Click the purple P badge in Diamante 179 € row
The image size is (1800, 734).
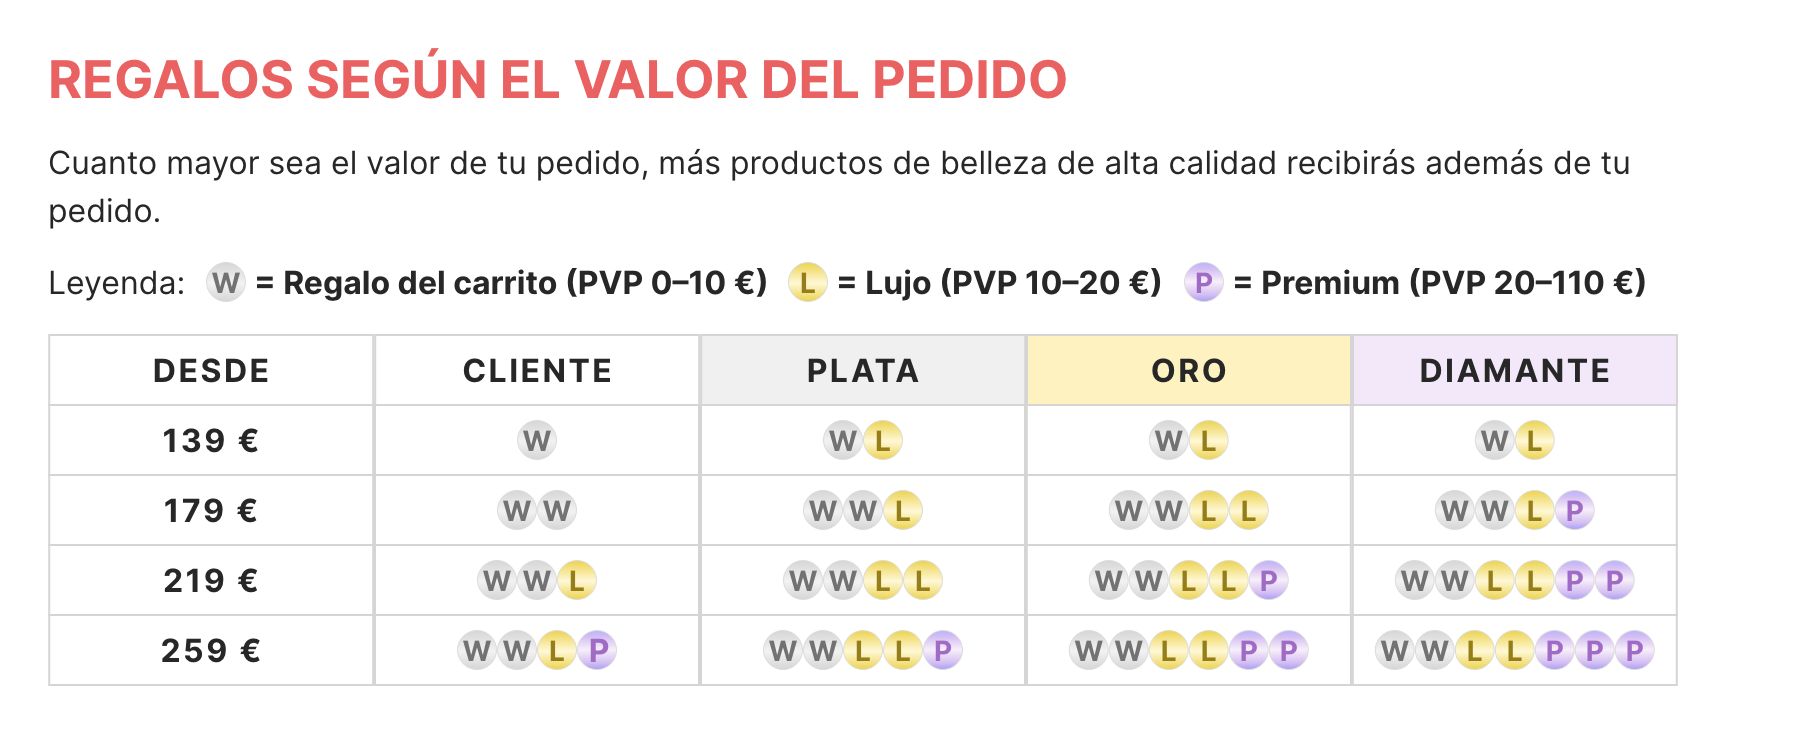[x=1574, y=511]
